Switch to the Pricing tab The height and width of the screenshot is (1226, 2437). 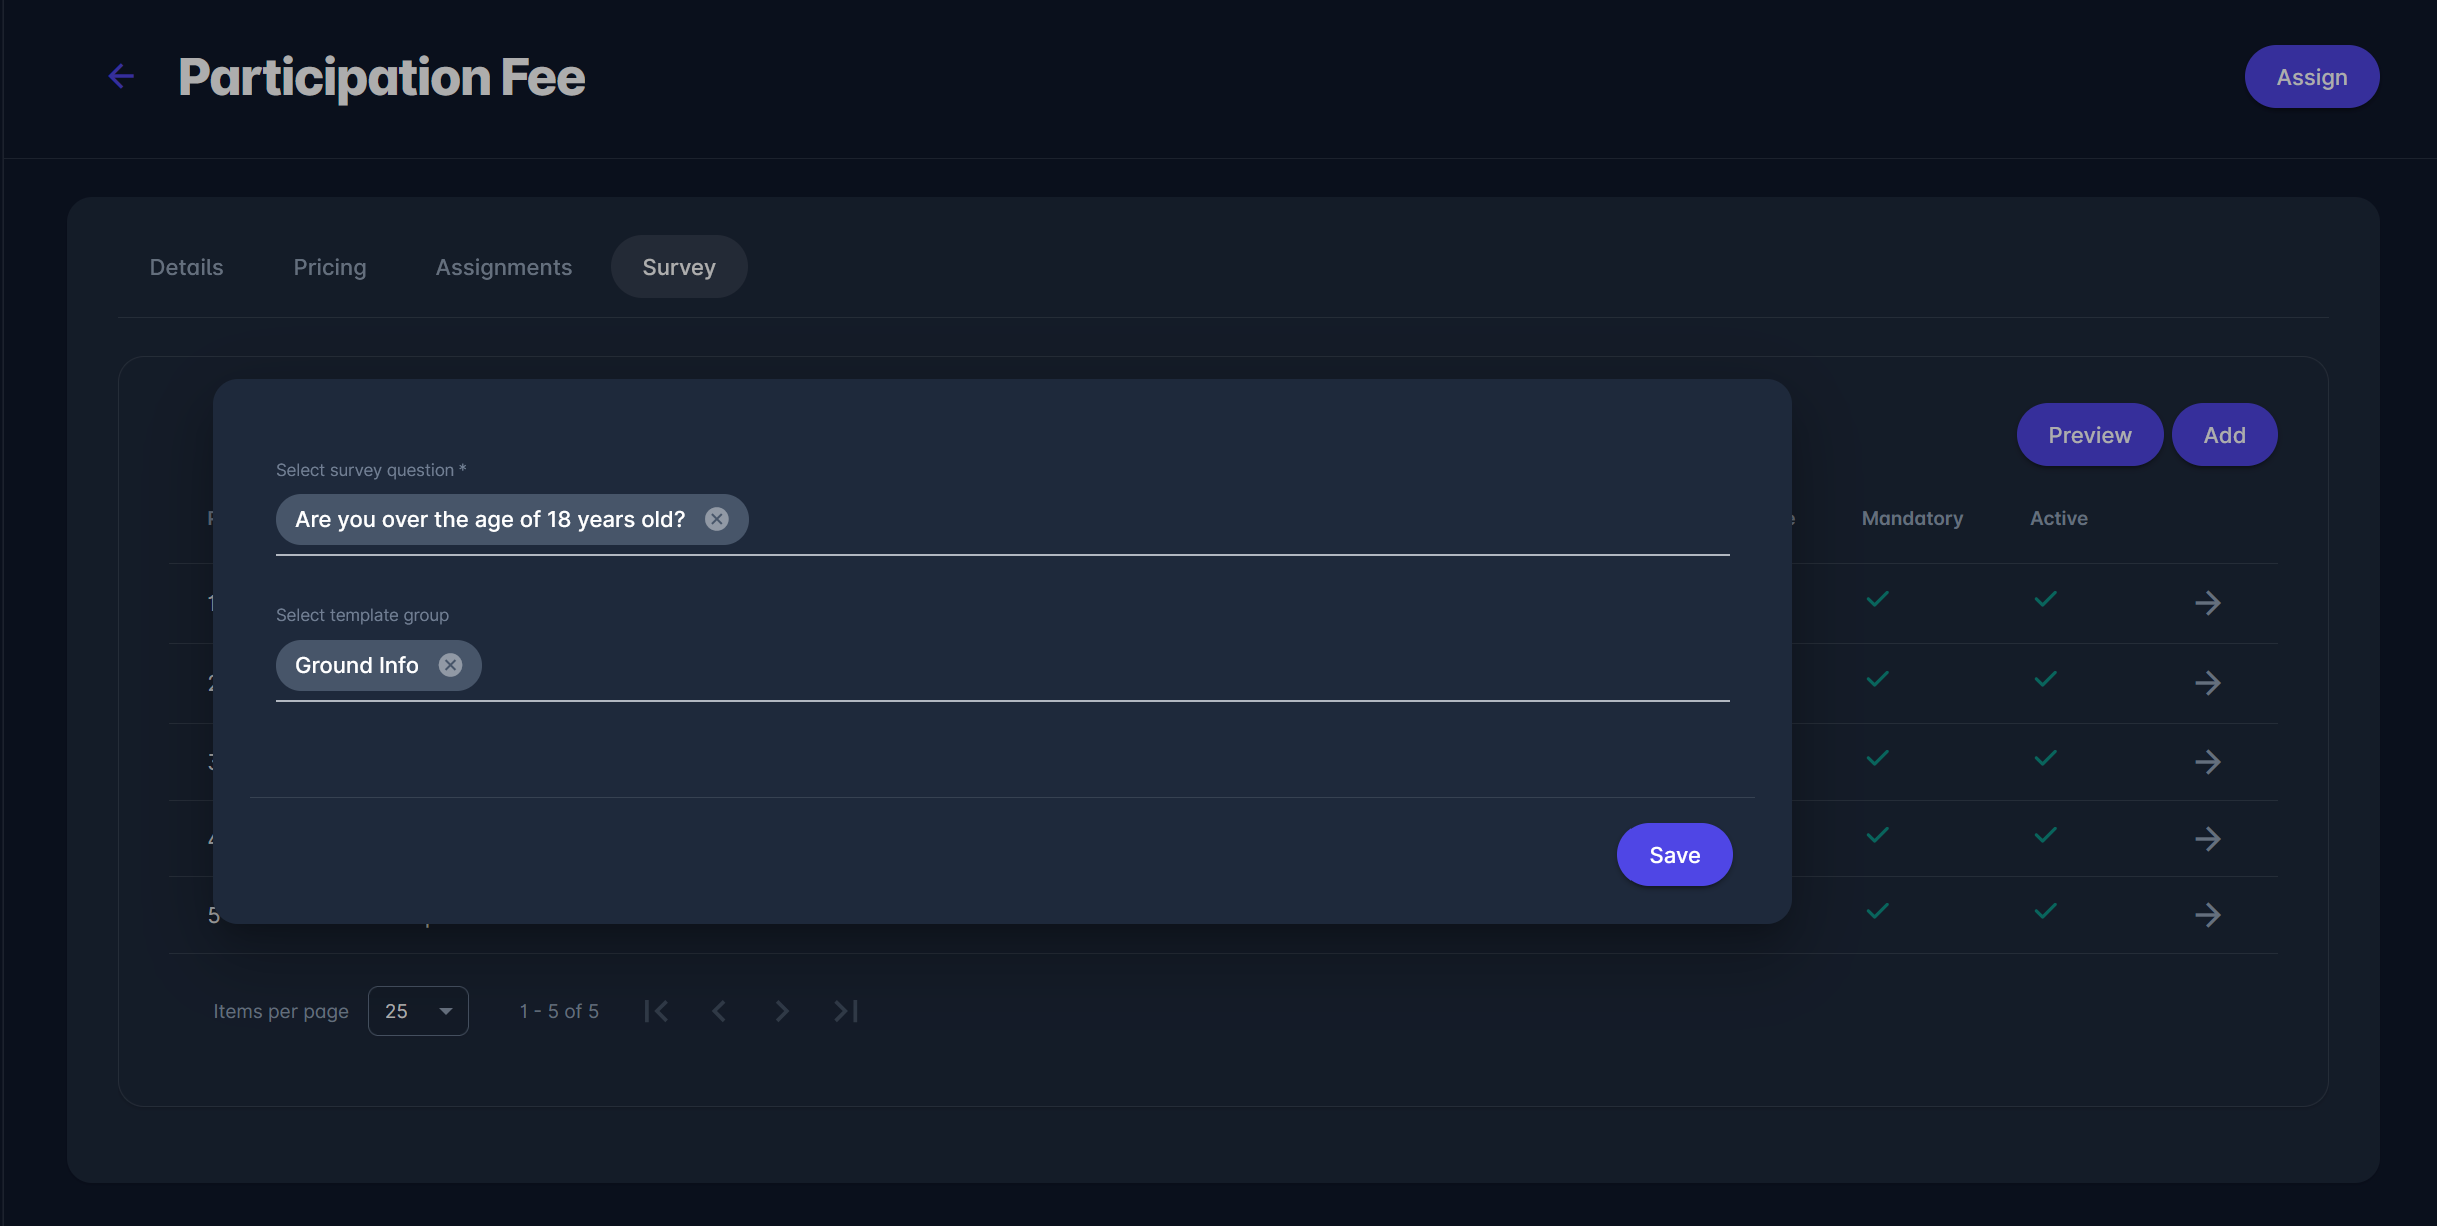tap(330, 267)
